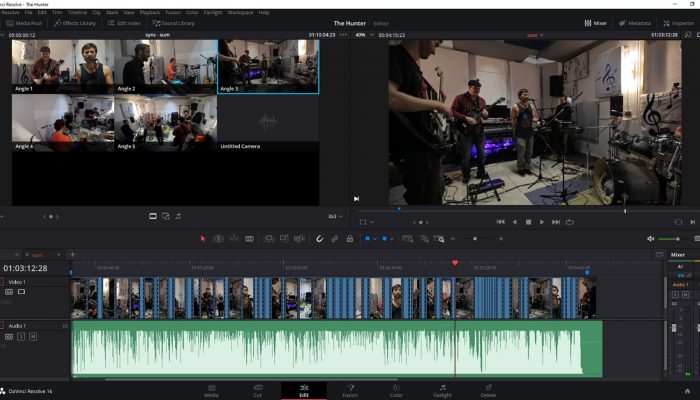The height and width of the screenshot is (400, 700).
Task: Open the Edit Index panel
Action: (124, 23)
